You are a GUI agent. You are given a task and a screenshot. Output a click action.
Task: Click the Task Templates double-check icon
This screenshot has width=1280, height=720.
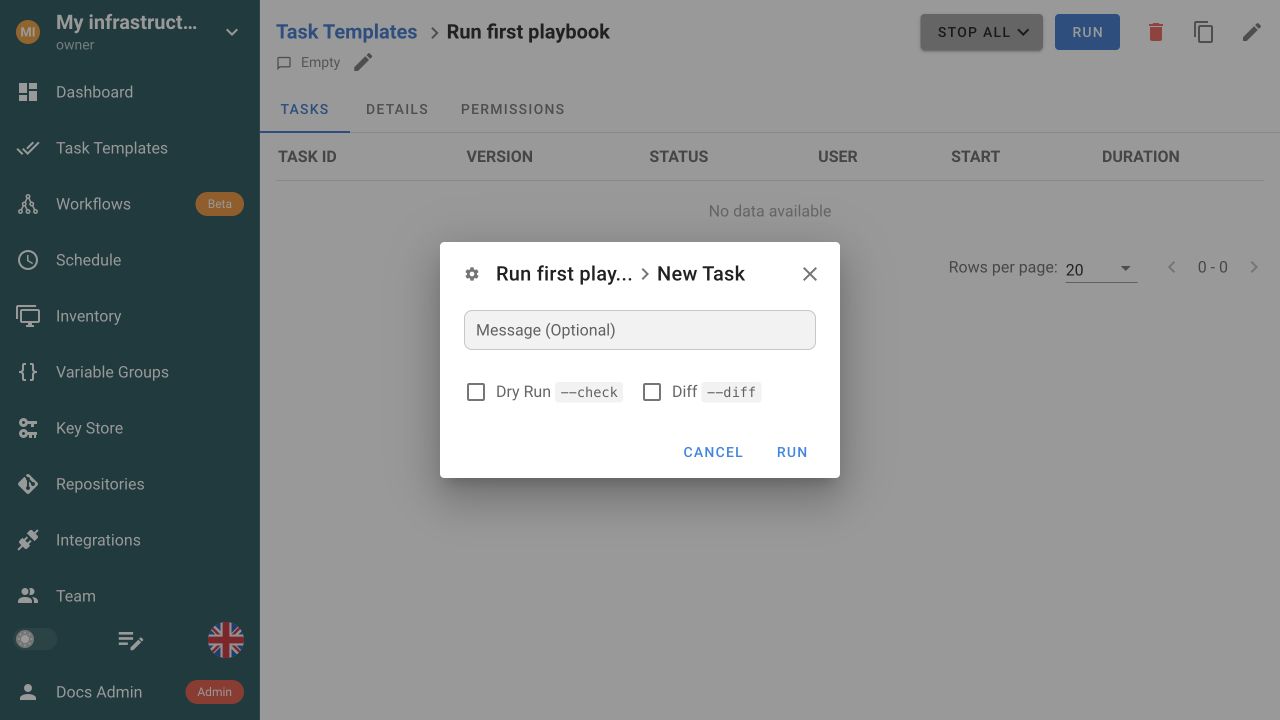(x=28, y=148)
